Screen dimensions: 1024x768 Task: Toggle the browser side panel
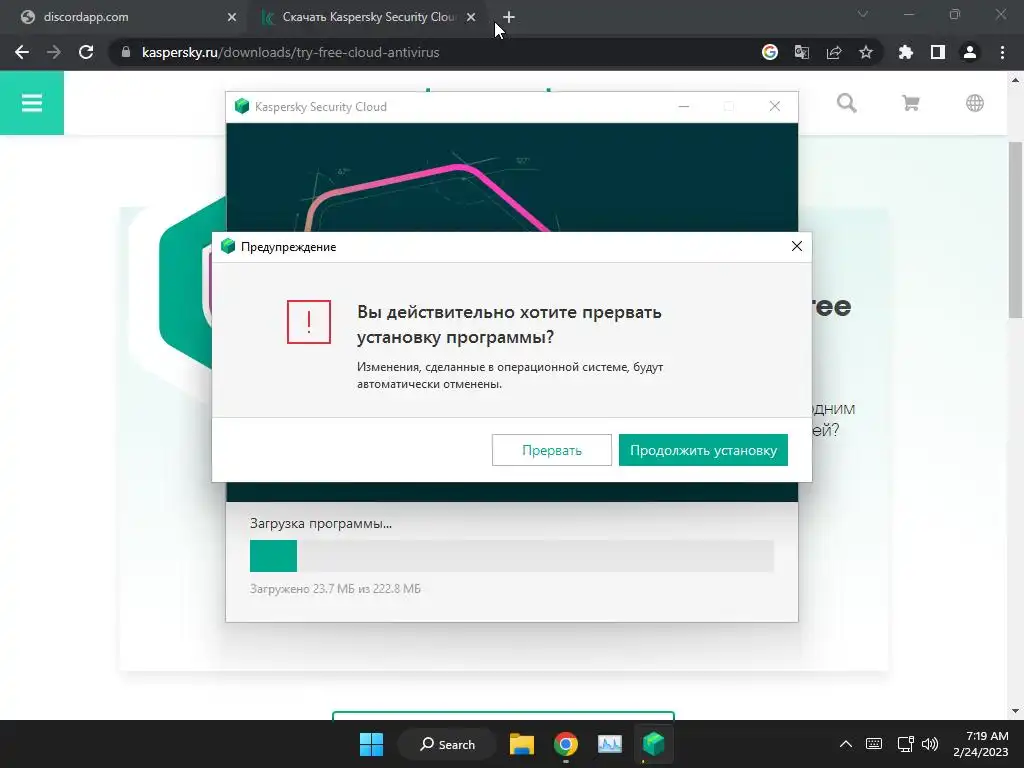tap(938, 52)
